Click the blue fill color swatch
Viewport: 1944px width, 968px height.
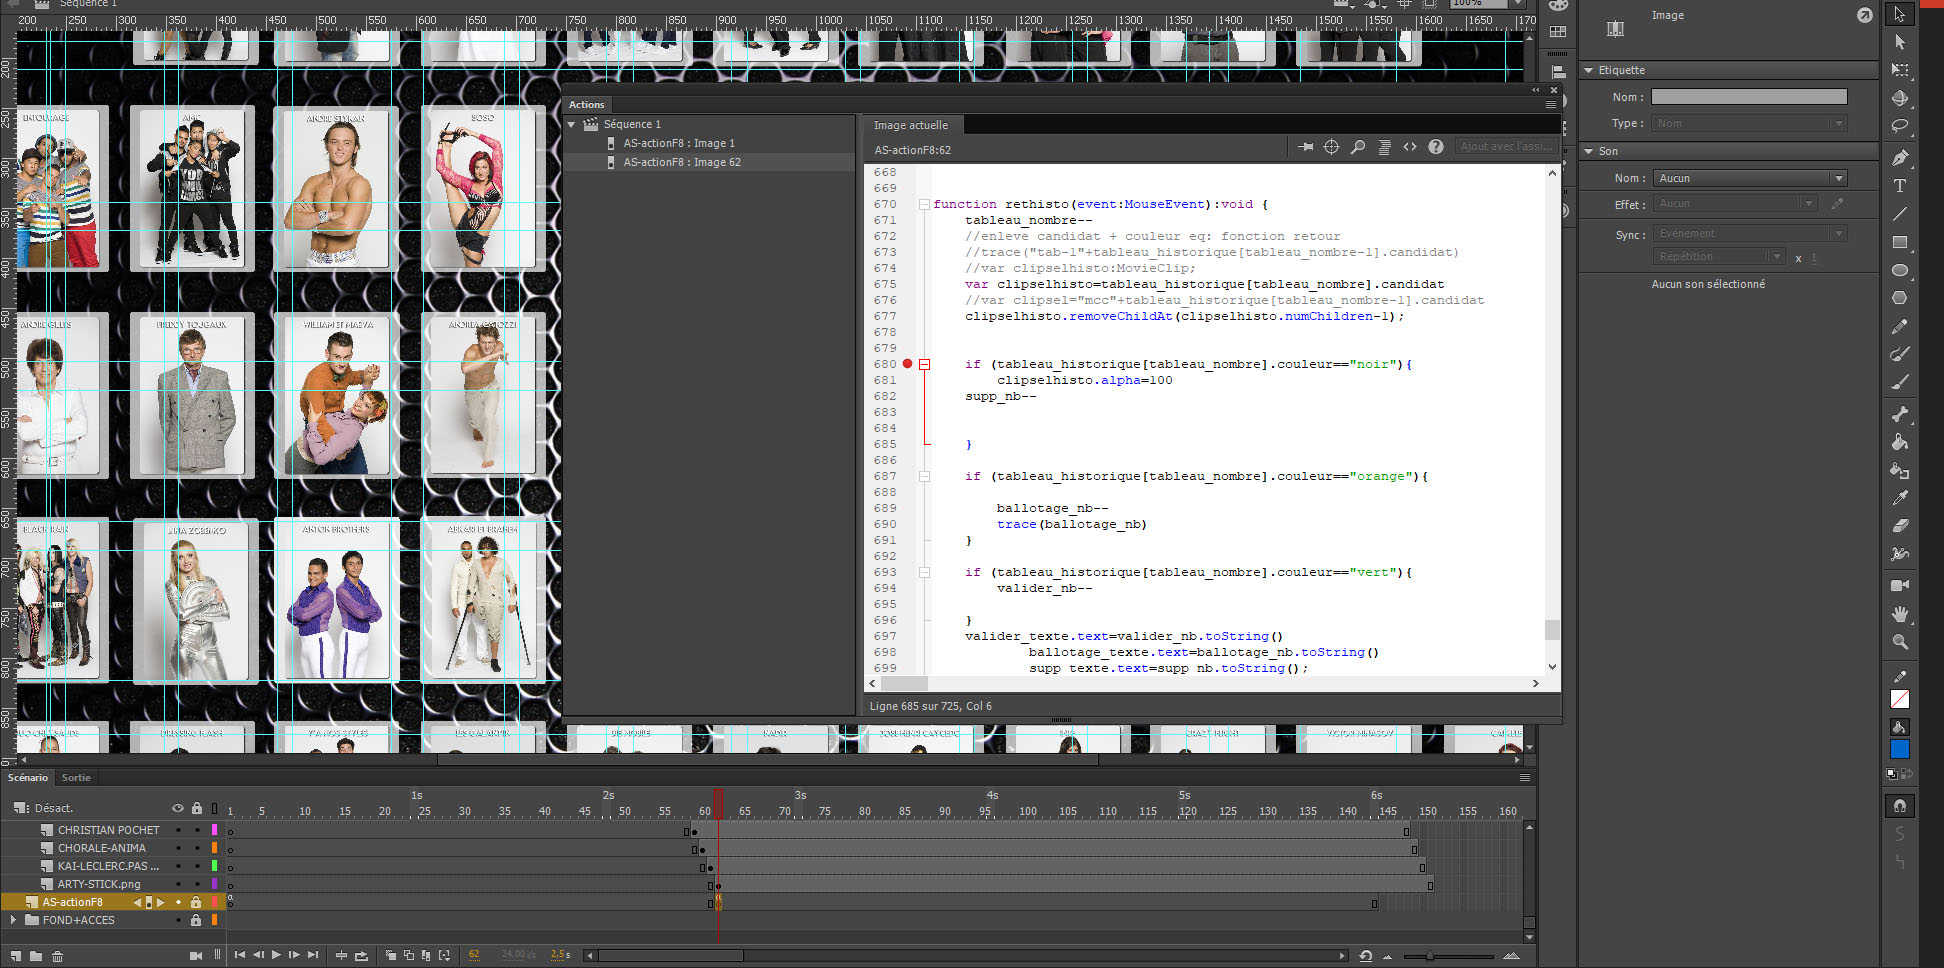[x=1900, y=749]
